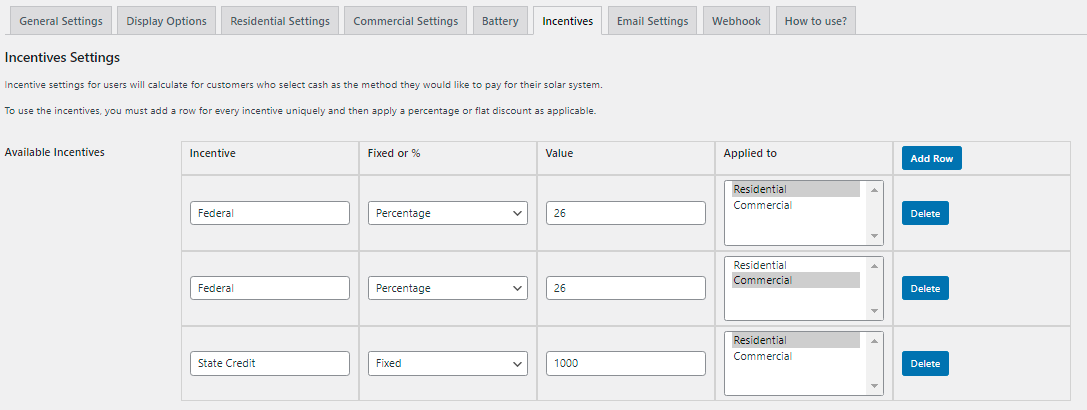
Task: Click the Add Row button
Action: click(x=931, y=159)
